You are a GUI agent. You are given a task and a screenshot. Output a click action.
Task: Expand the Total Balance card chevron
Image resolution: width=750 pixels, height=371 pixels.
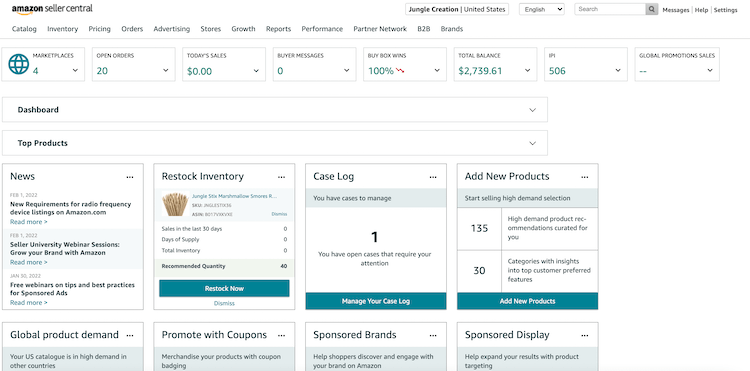coord(527,70)
